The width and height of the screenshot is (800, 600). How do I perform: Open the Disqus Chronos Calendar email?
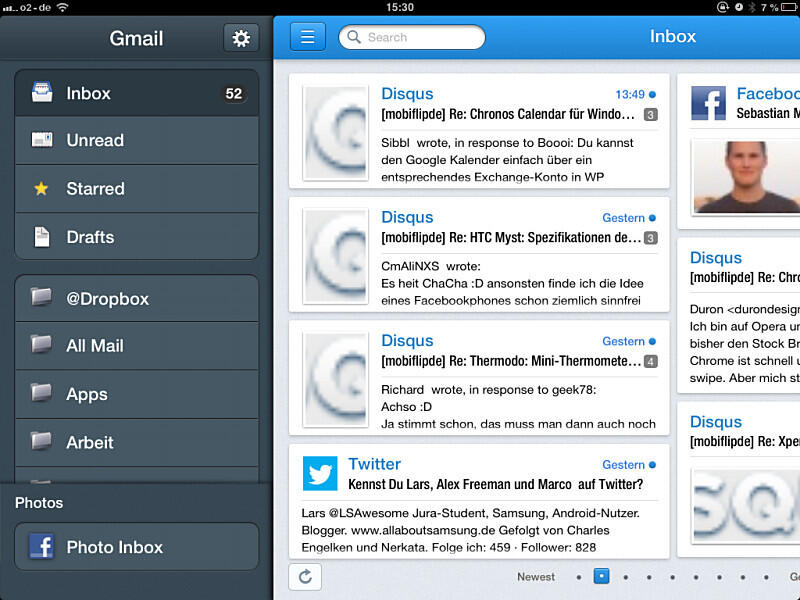(479, 131)
